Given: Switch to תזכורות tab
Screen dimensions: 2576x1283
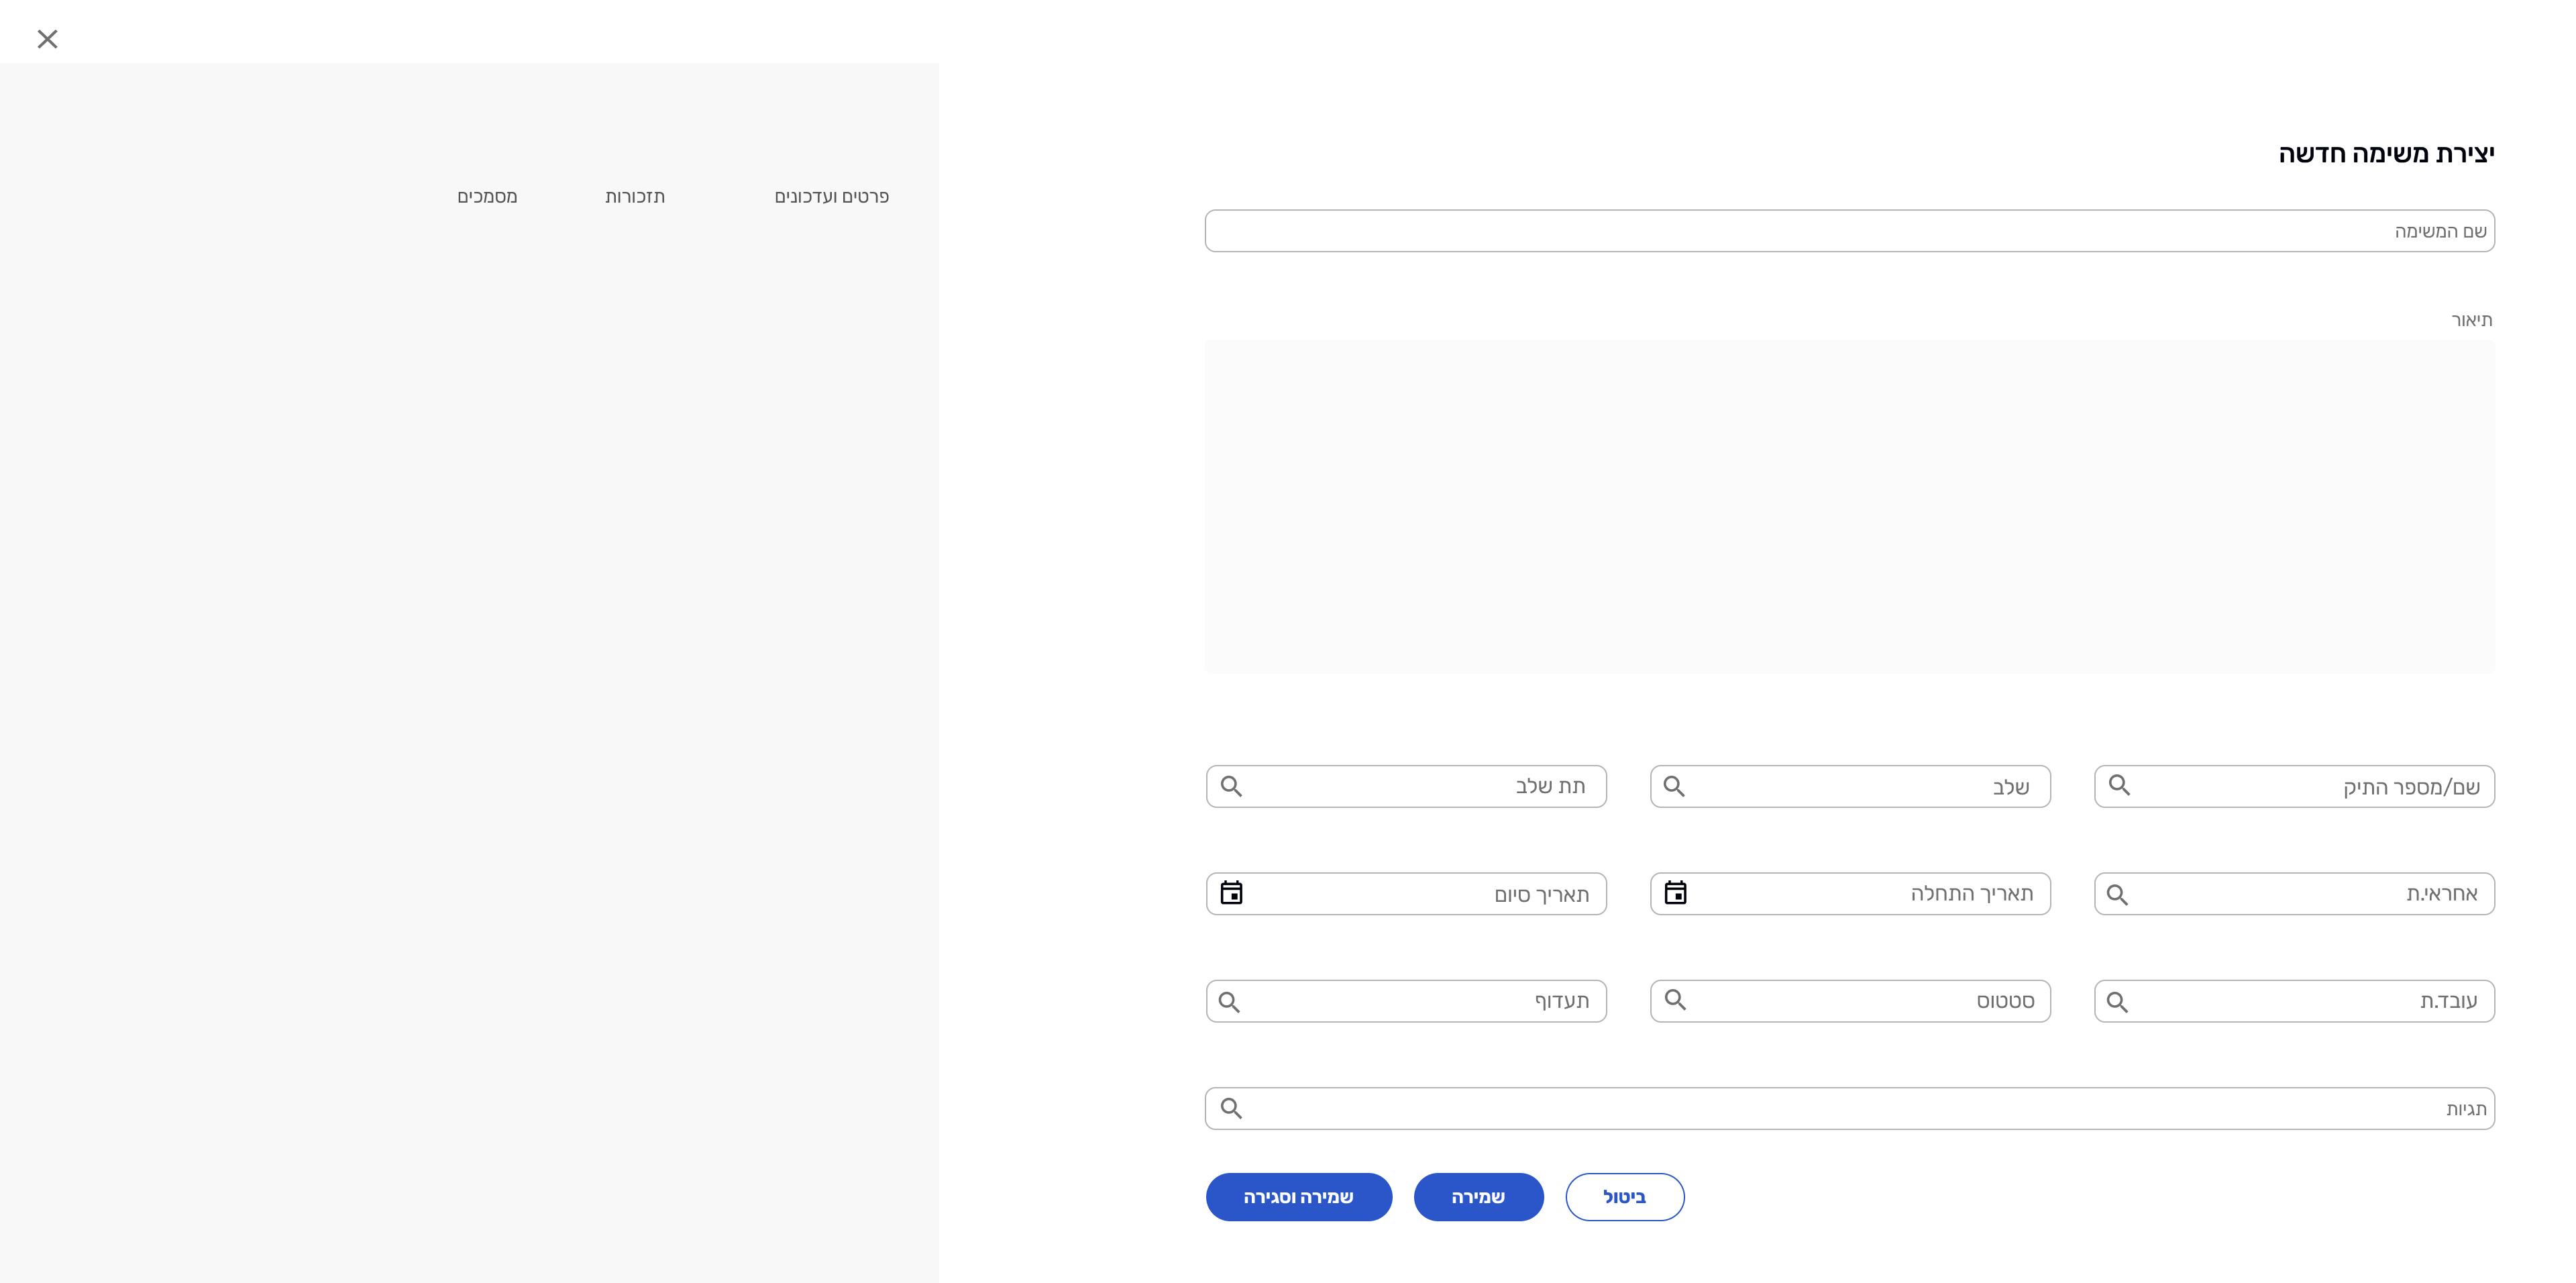Looking at the screenshot, I should tap(635, 197).
